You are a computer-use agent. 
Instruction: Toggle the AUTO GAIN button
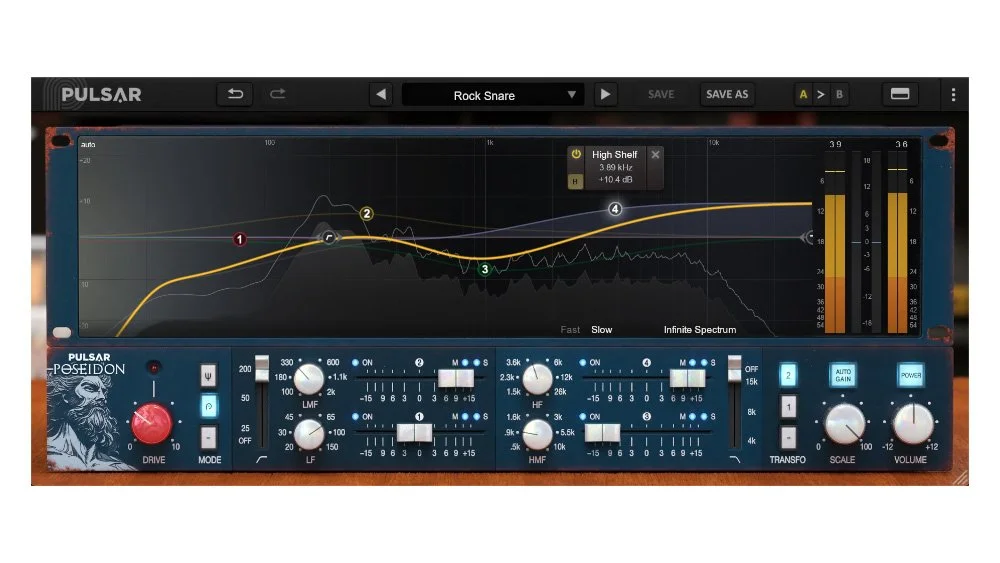click(x=843, y=375)
